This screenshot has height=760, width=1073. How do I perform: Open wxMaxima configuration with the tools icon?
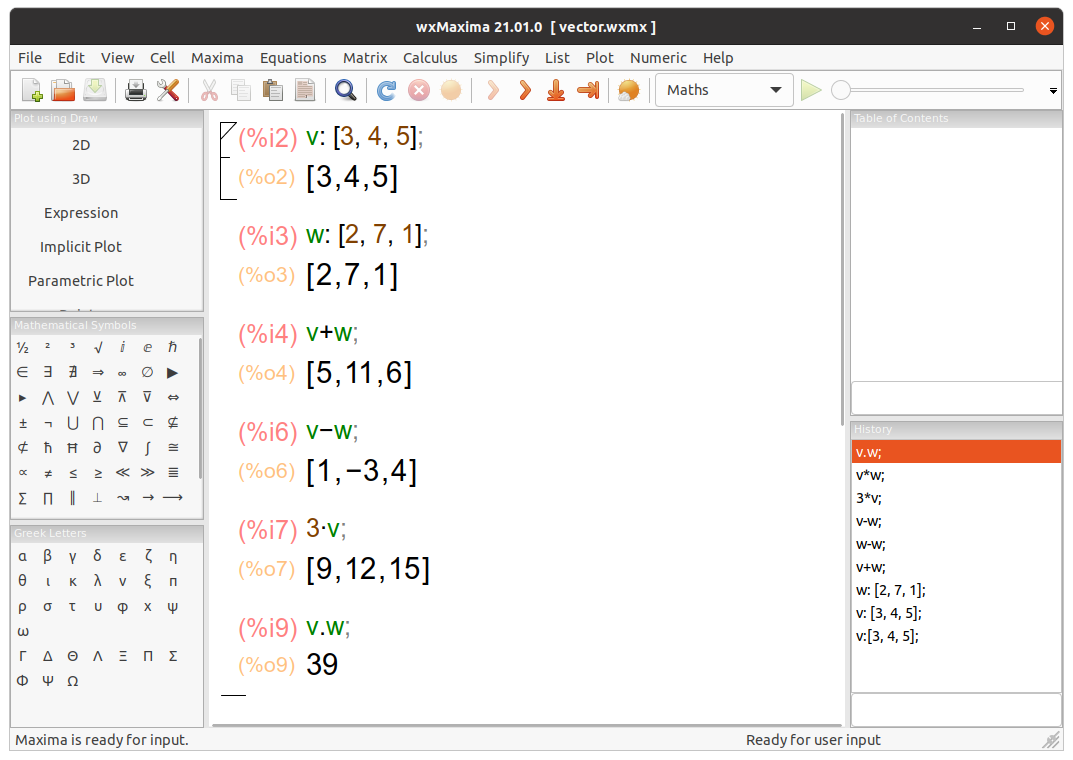(169, 90)
